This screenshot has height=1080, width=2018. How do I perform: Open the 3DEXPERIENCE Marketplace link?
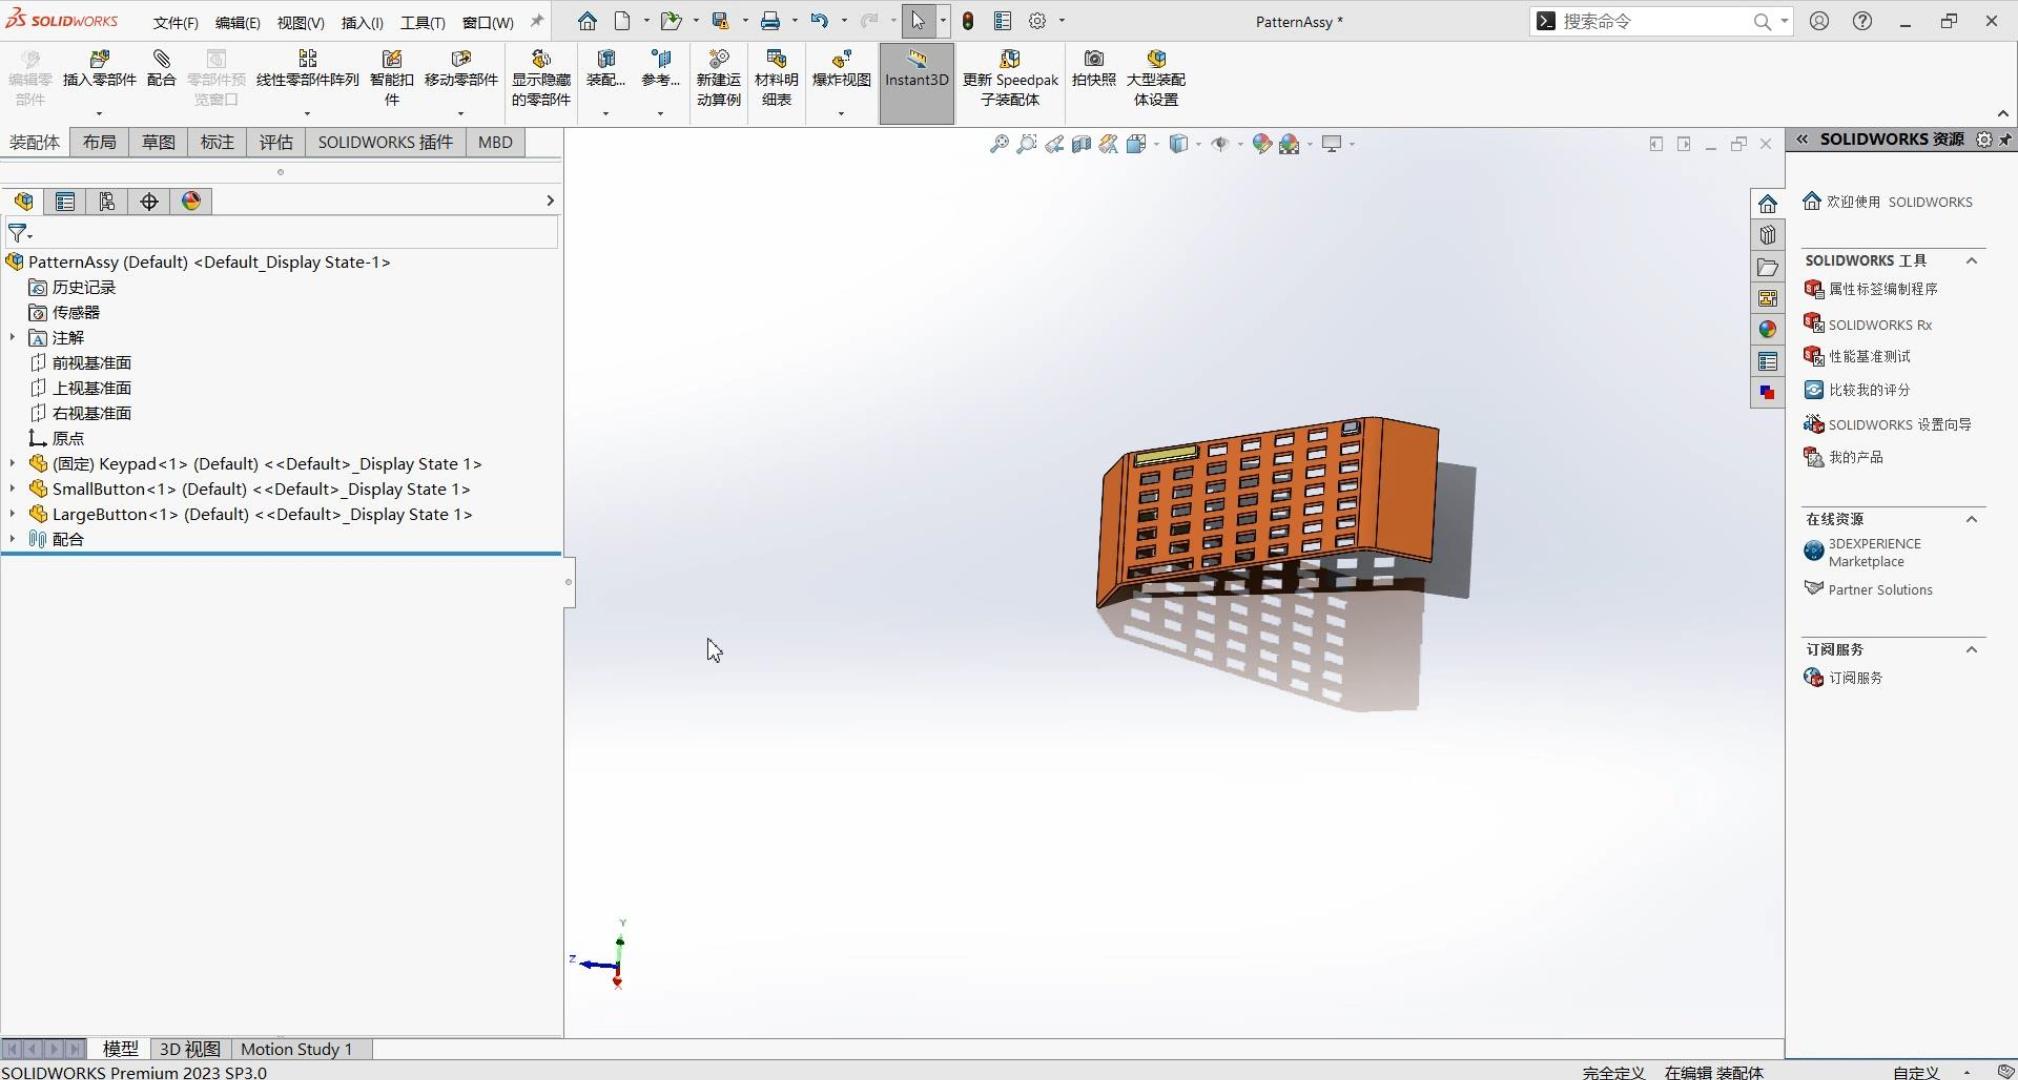click(x=1873, y=552)
